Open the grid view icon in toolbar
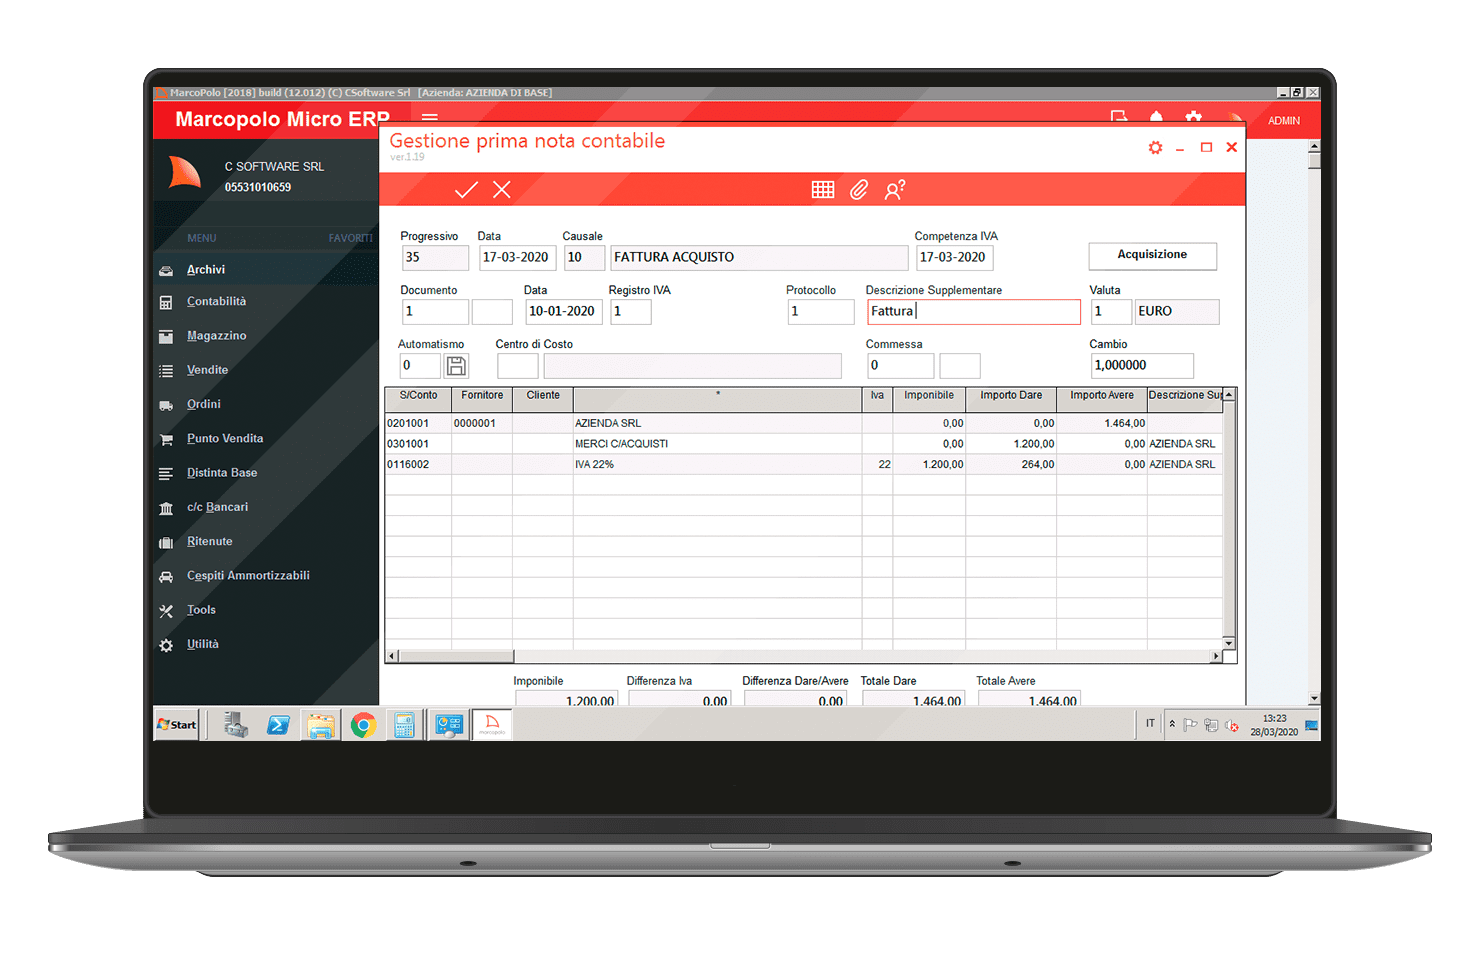 (822, 190)
